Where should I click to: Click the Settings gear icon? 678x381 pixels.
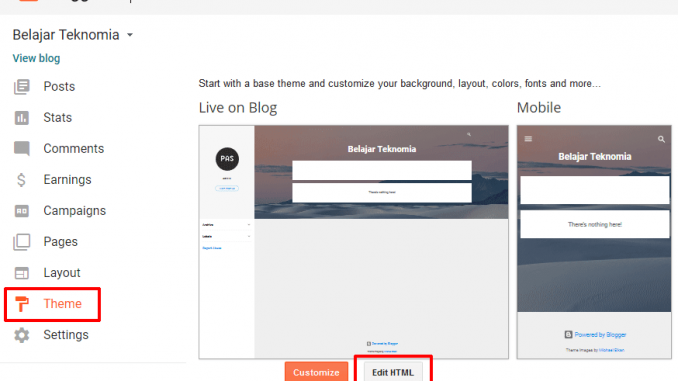tap(22, 335)
